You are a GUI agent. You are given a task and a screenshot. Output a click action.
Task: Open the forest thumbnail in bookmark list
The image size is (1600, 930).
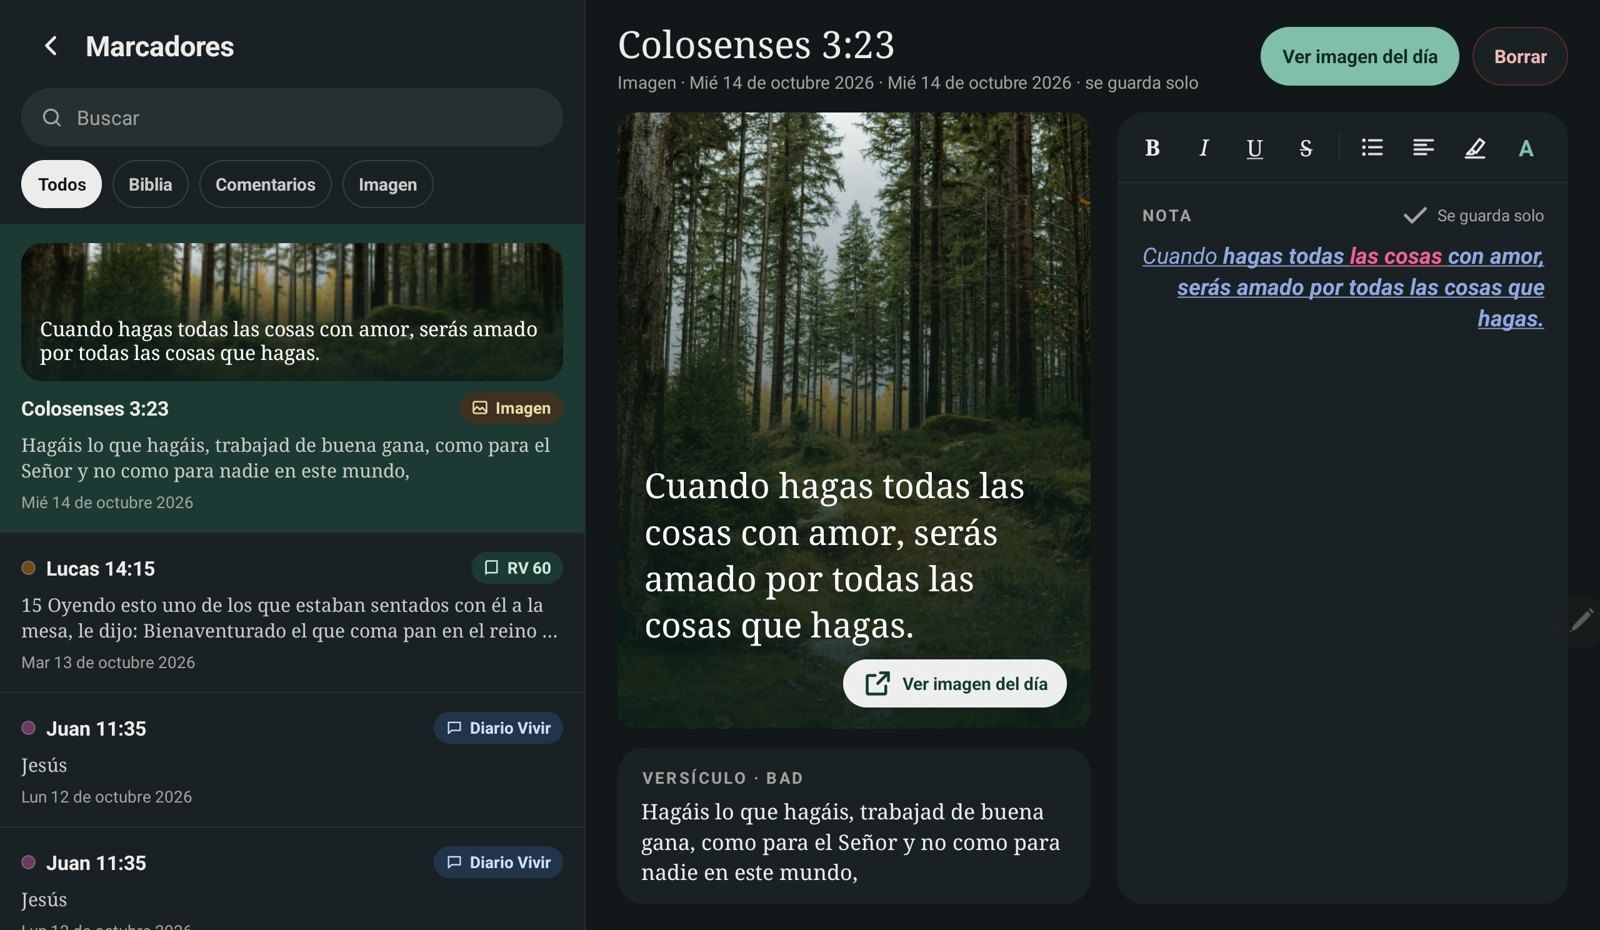click(292, 311)
